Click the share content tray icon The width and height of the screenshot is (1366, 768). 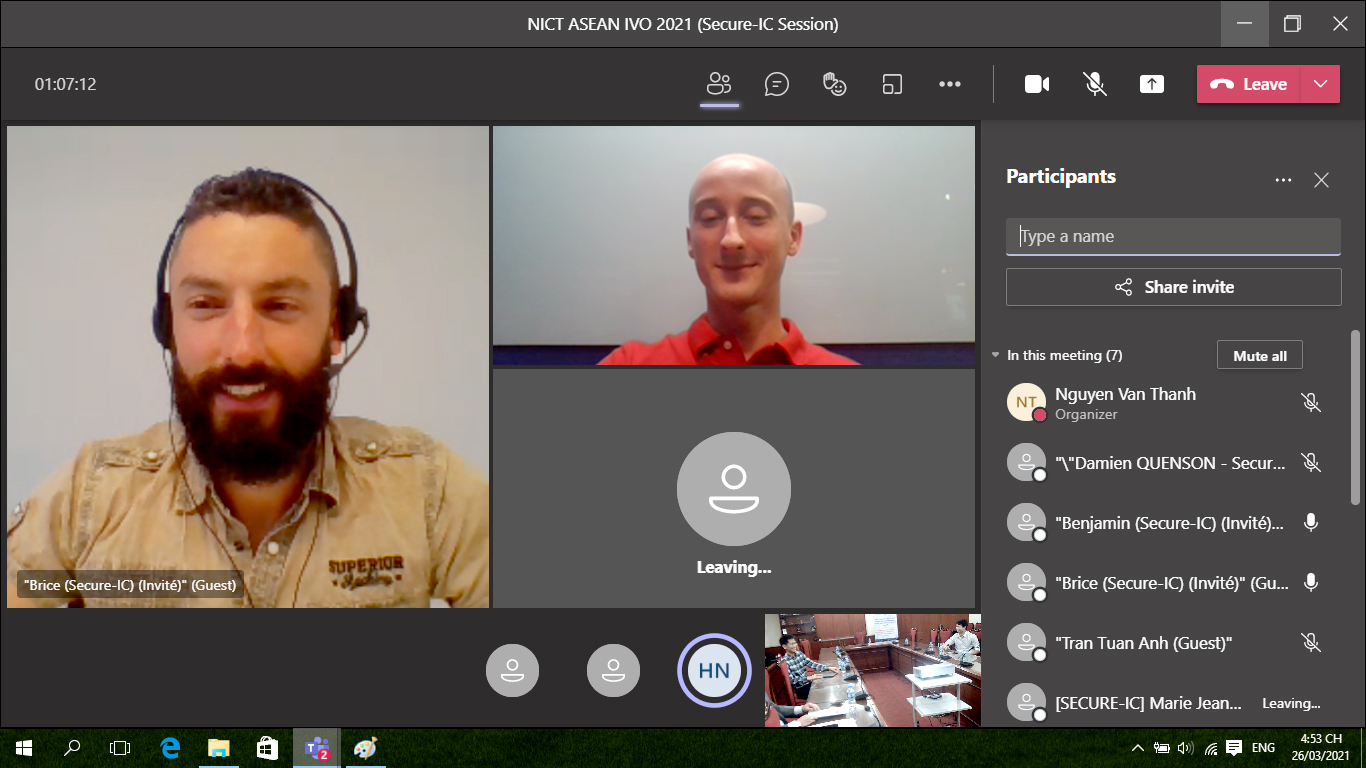[1152, 85]
